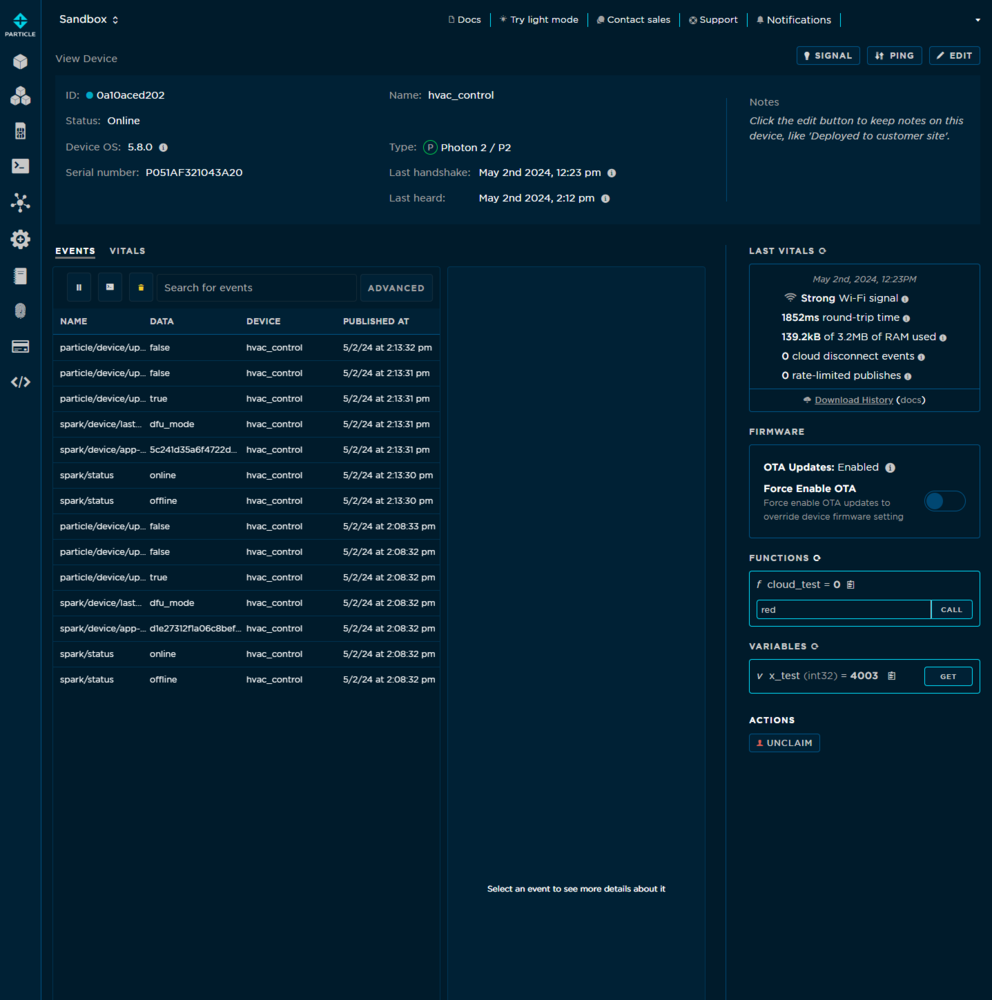992x1000 pixels.
Task: Click the UNCLAIM device button
Action: [x=785, y=743]
